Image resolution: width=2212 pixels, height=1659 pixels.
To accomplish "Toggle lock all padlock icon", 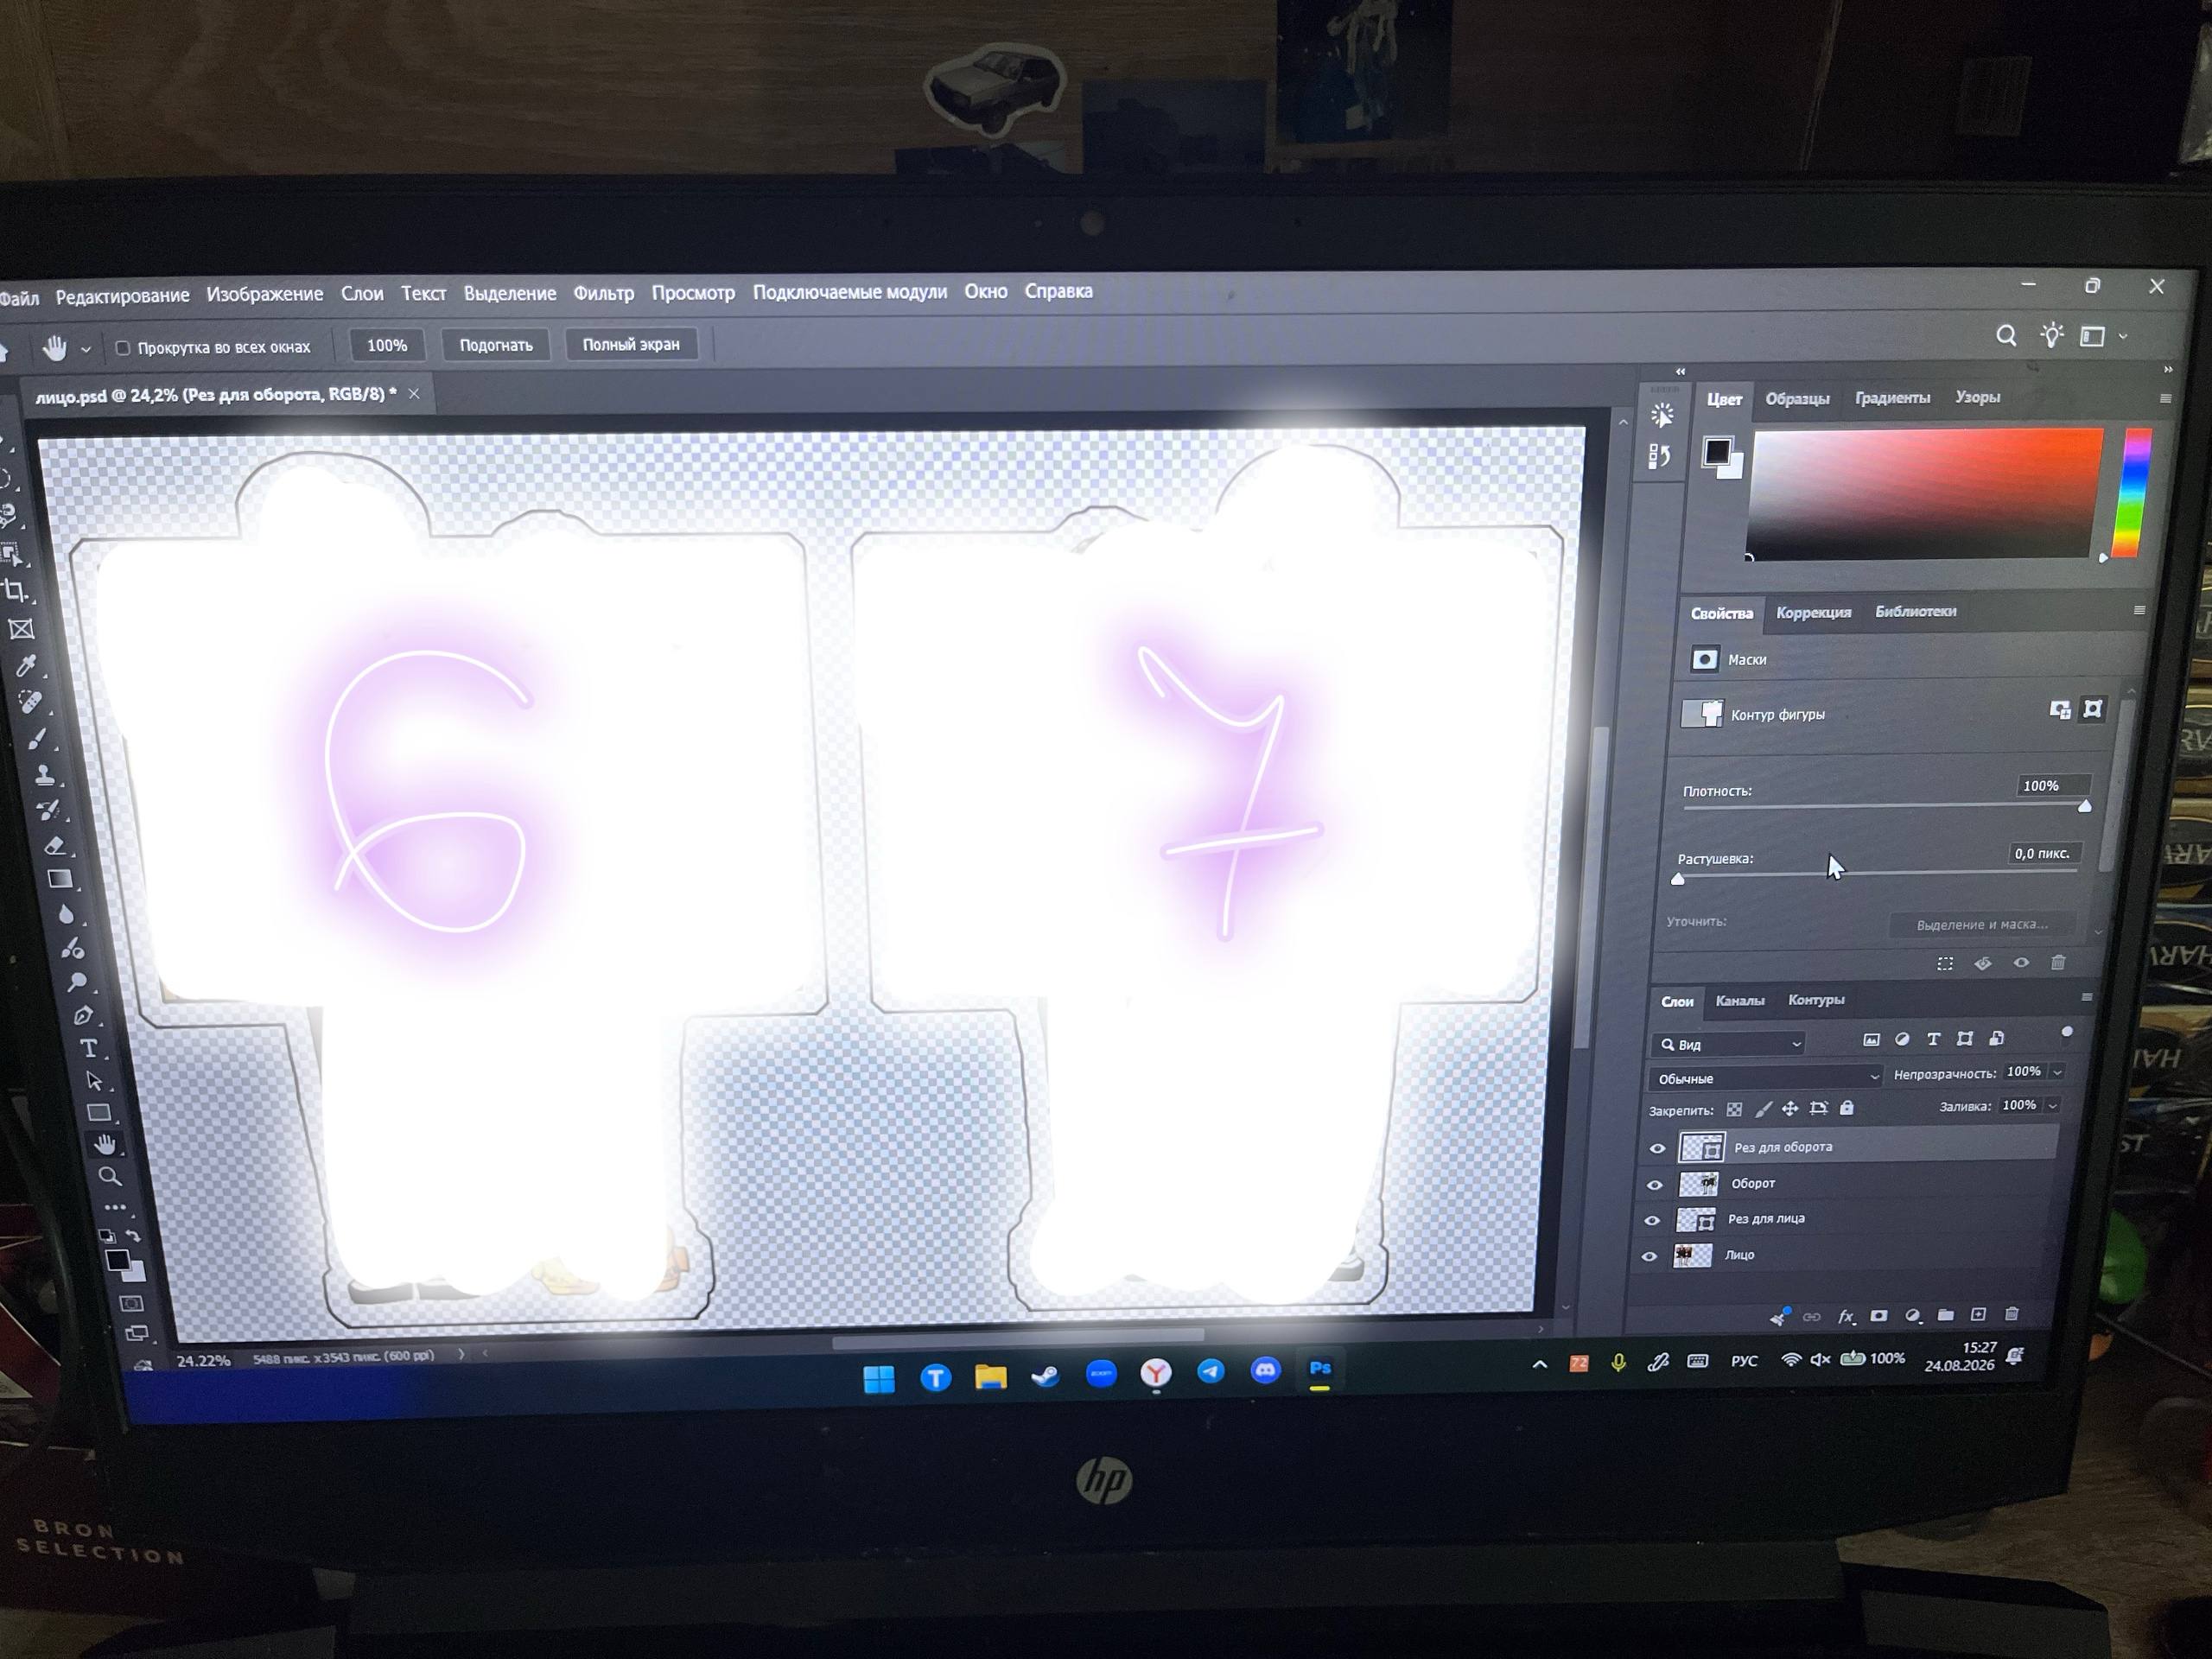I will pos(1847,1107).
